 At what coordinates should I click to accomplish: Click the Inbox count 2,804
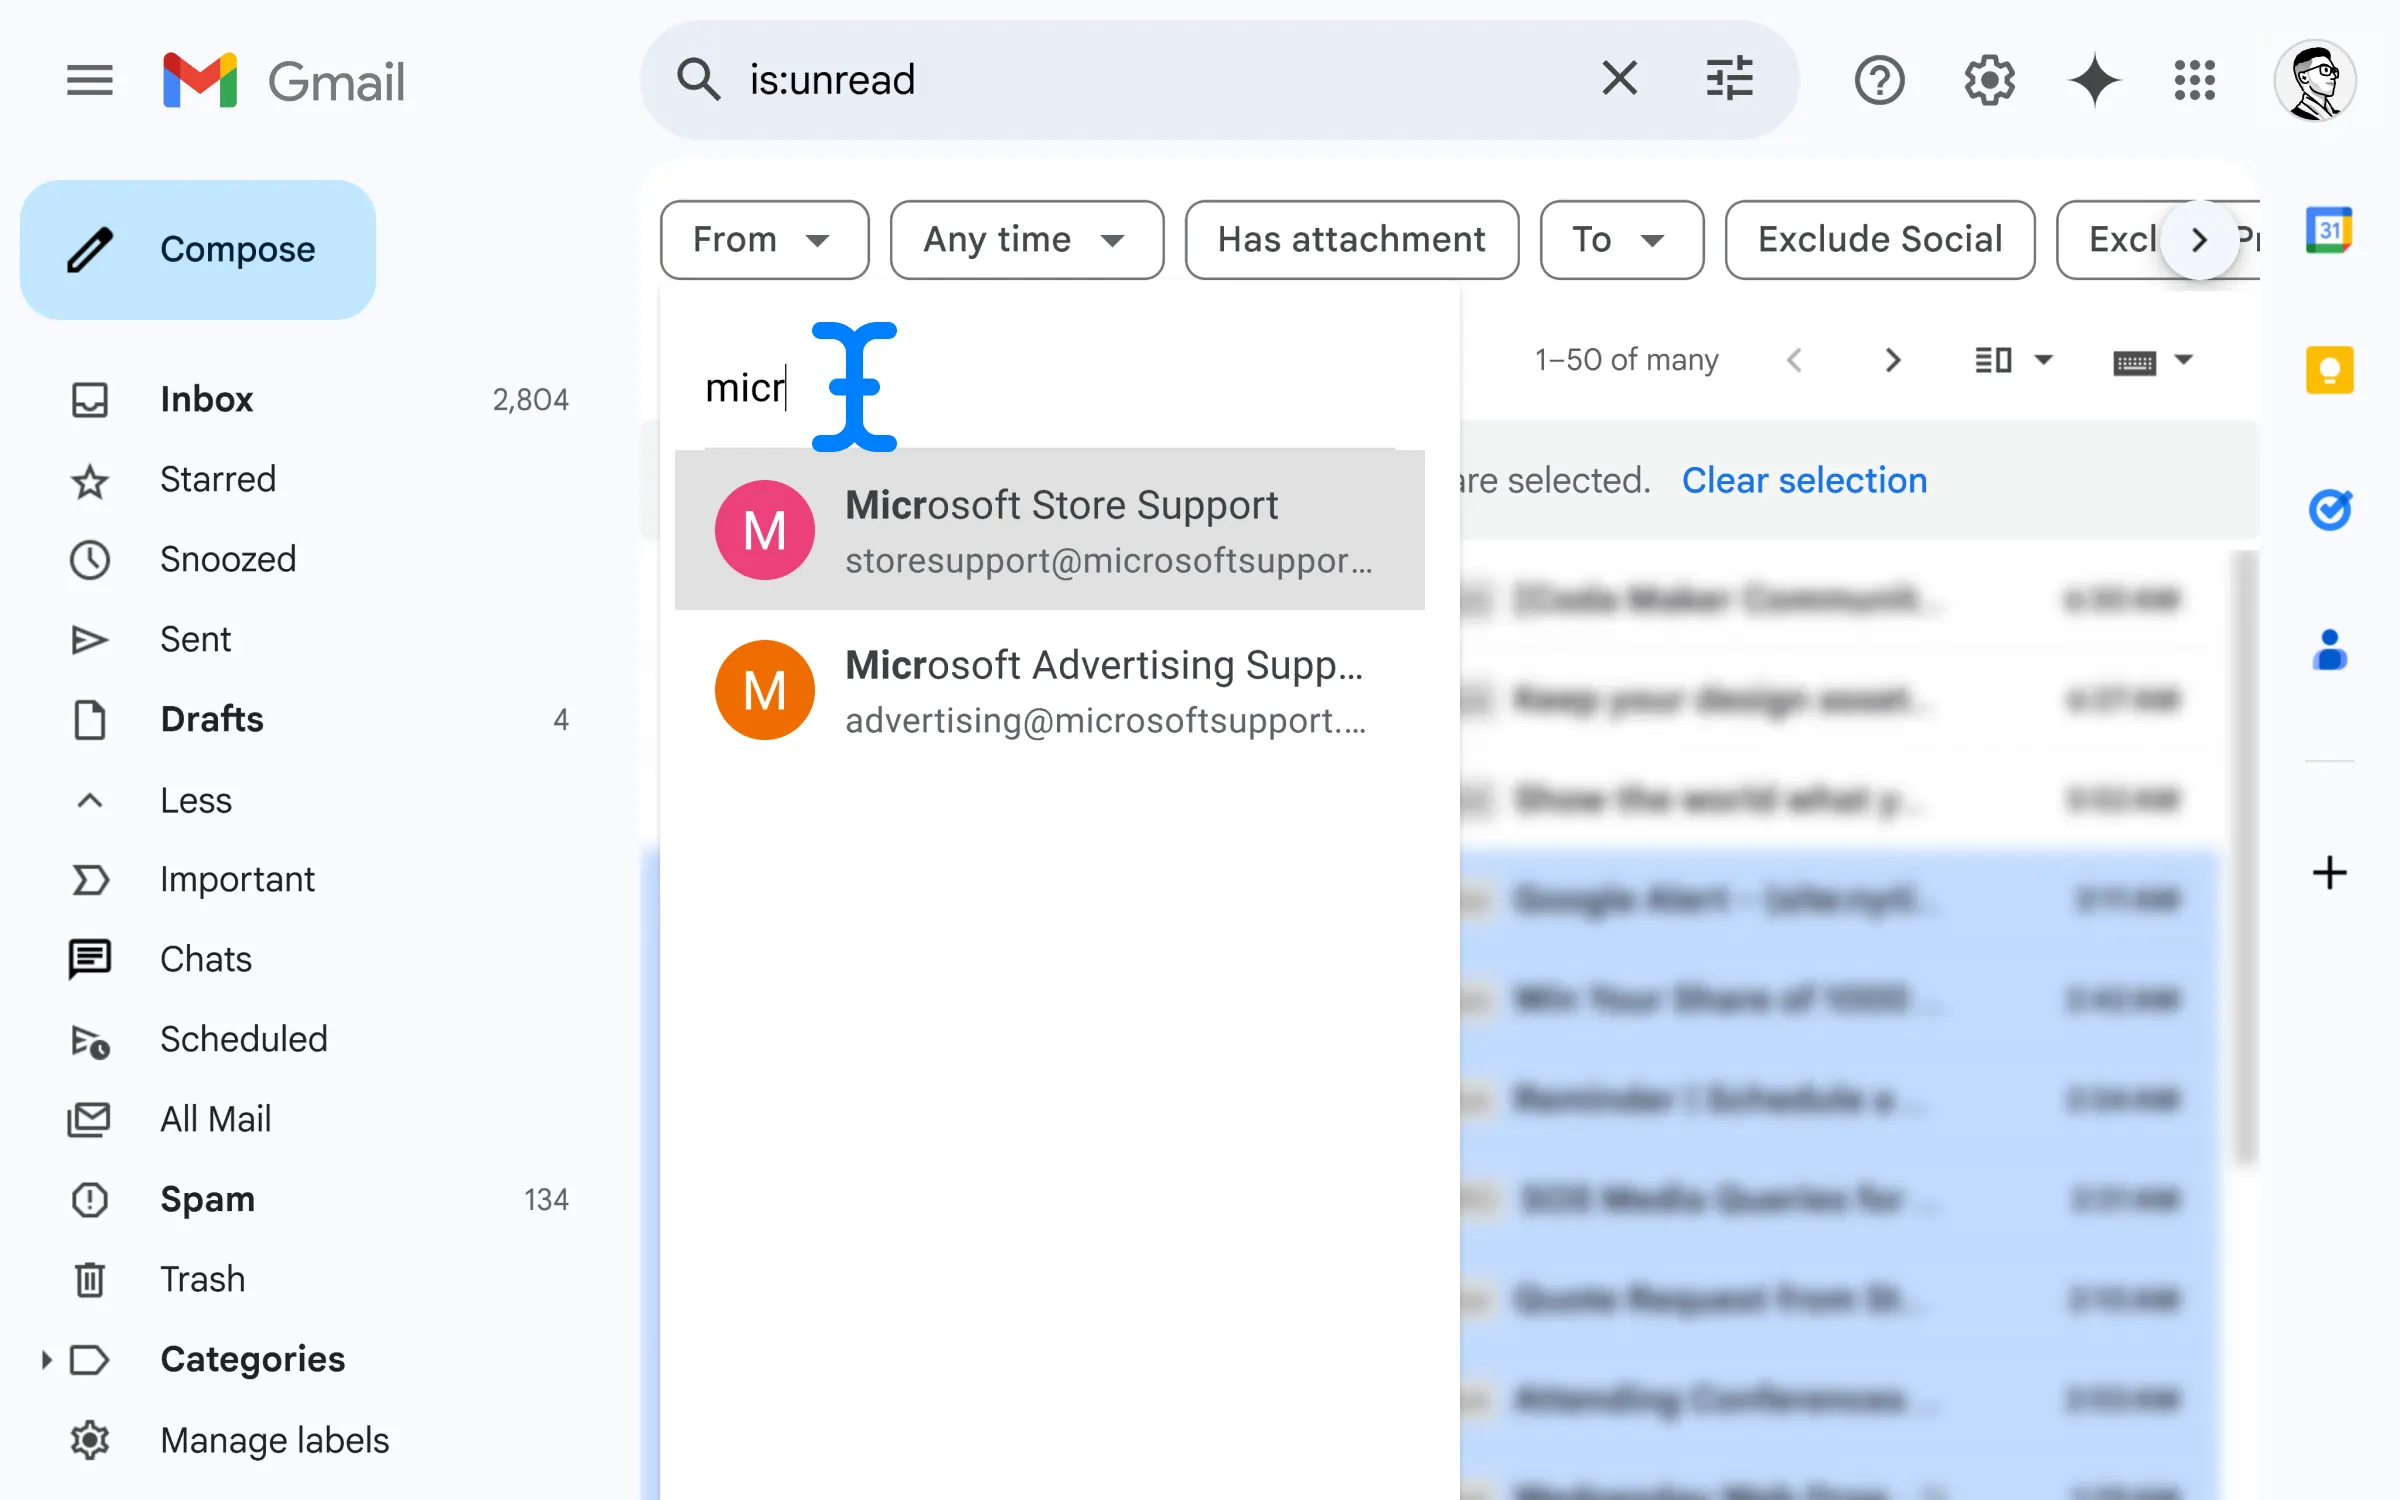pos(530,400)
